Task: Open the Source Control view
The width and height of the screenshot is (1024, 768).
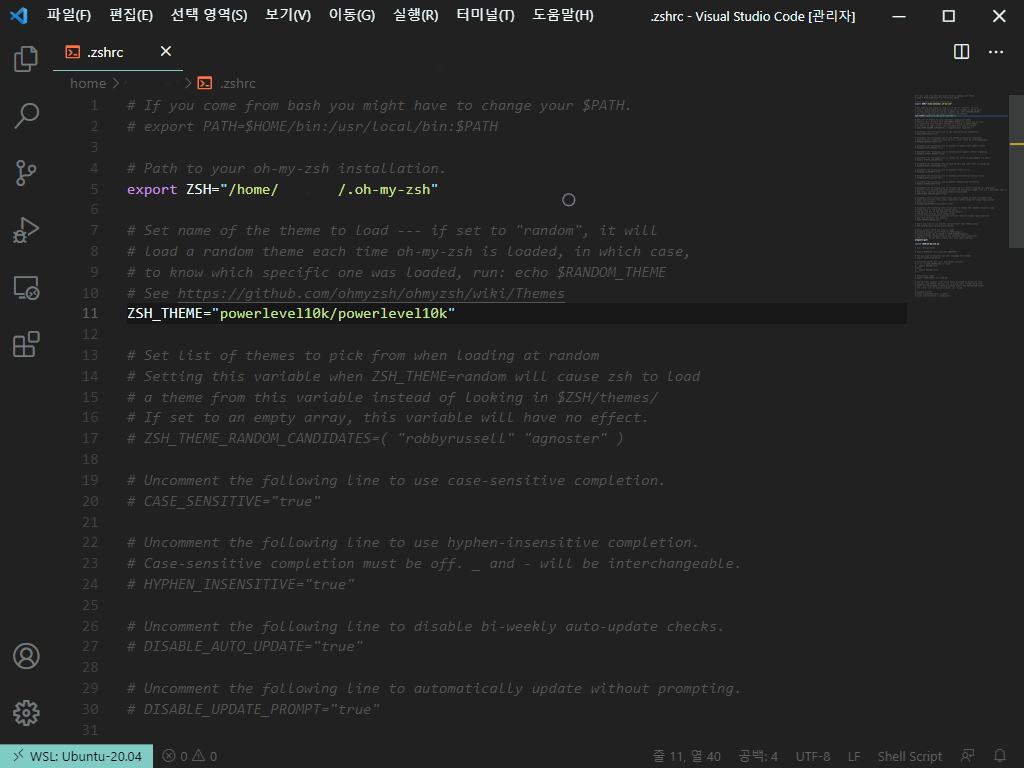Action: (26, 173)
